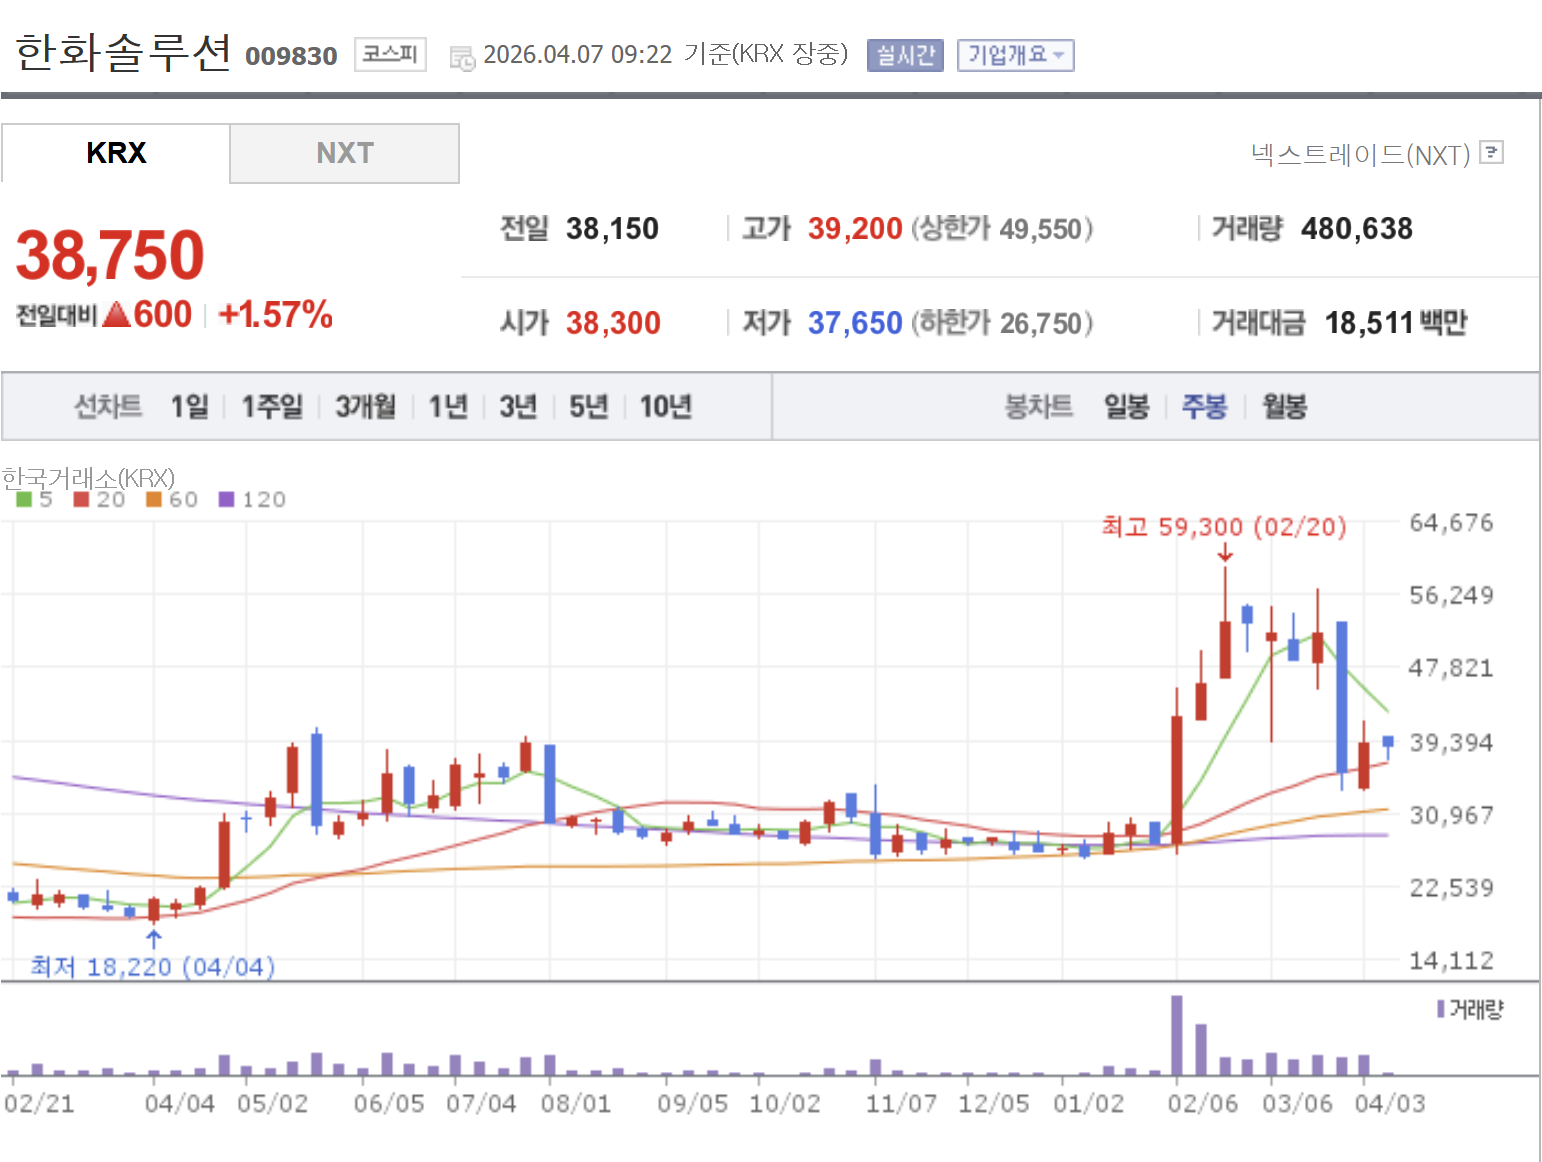Select the 1년 line chart period
The height and width of the screenshot is (1162, 1542).
point(448,406)
